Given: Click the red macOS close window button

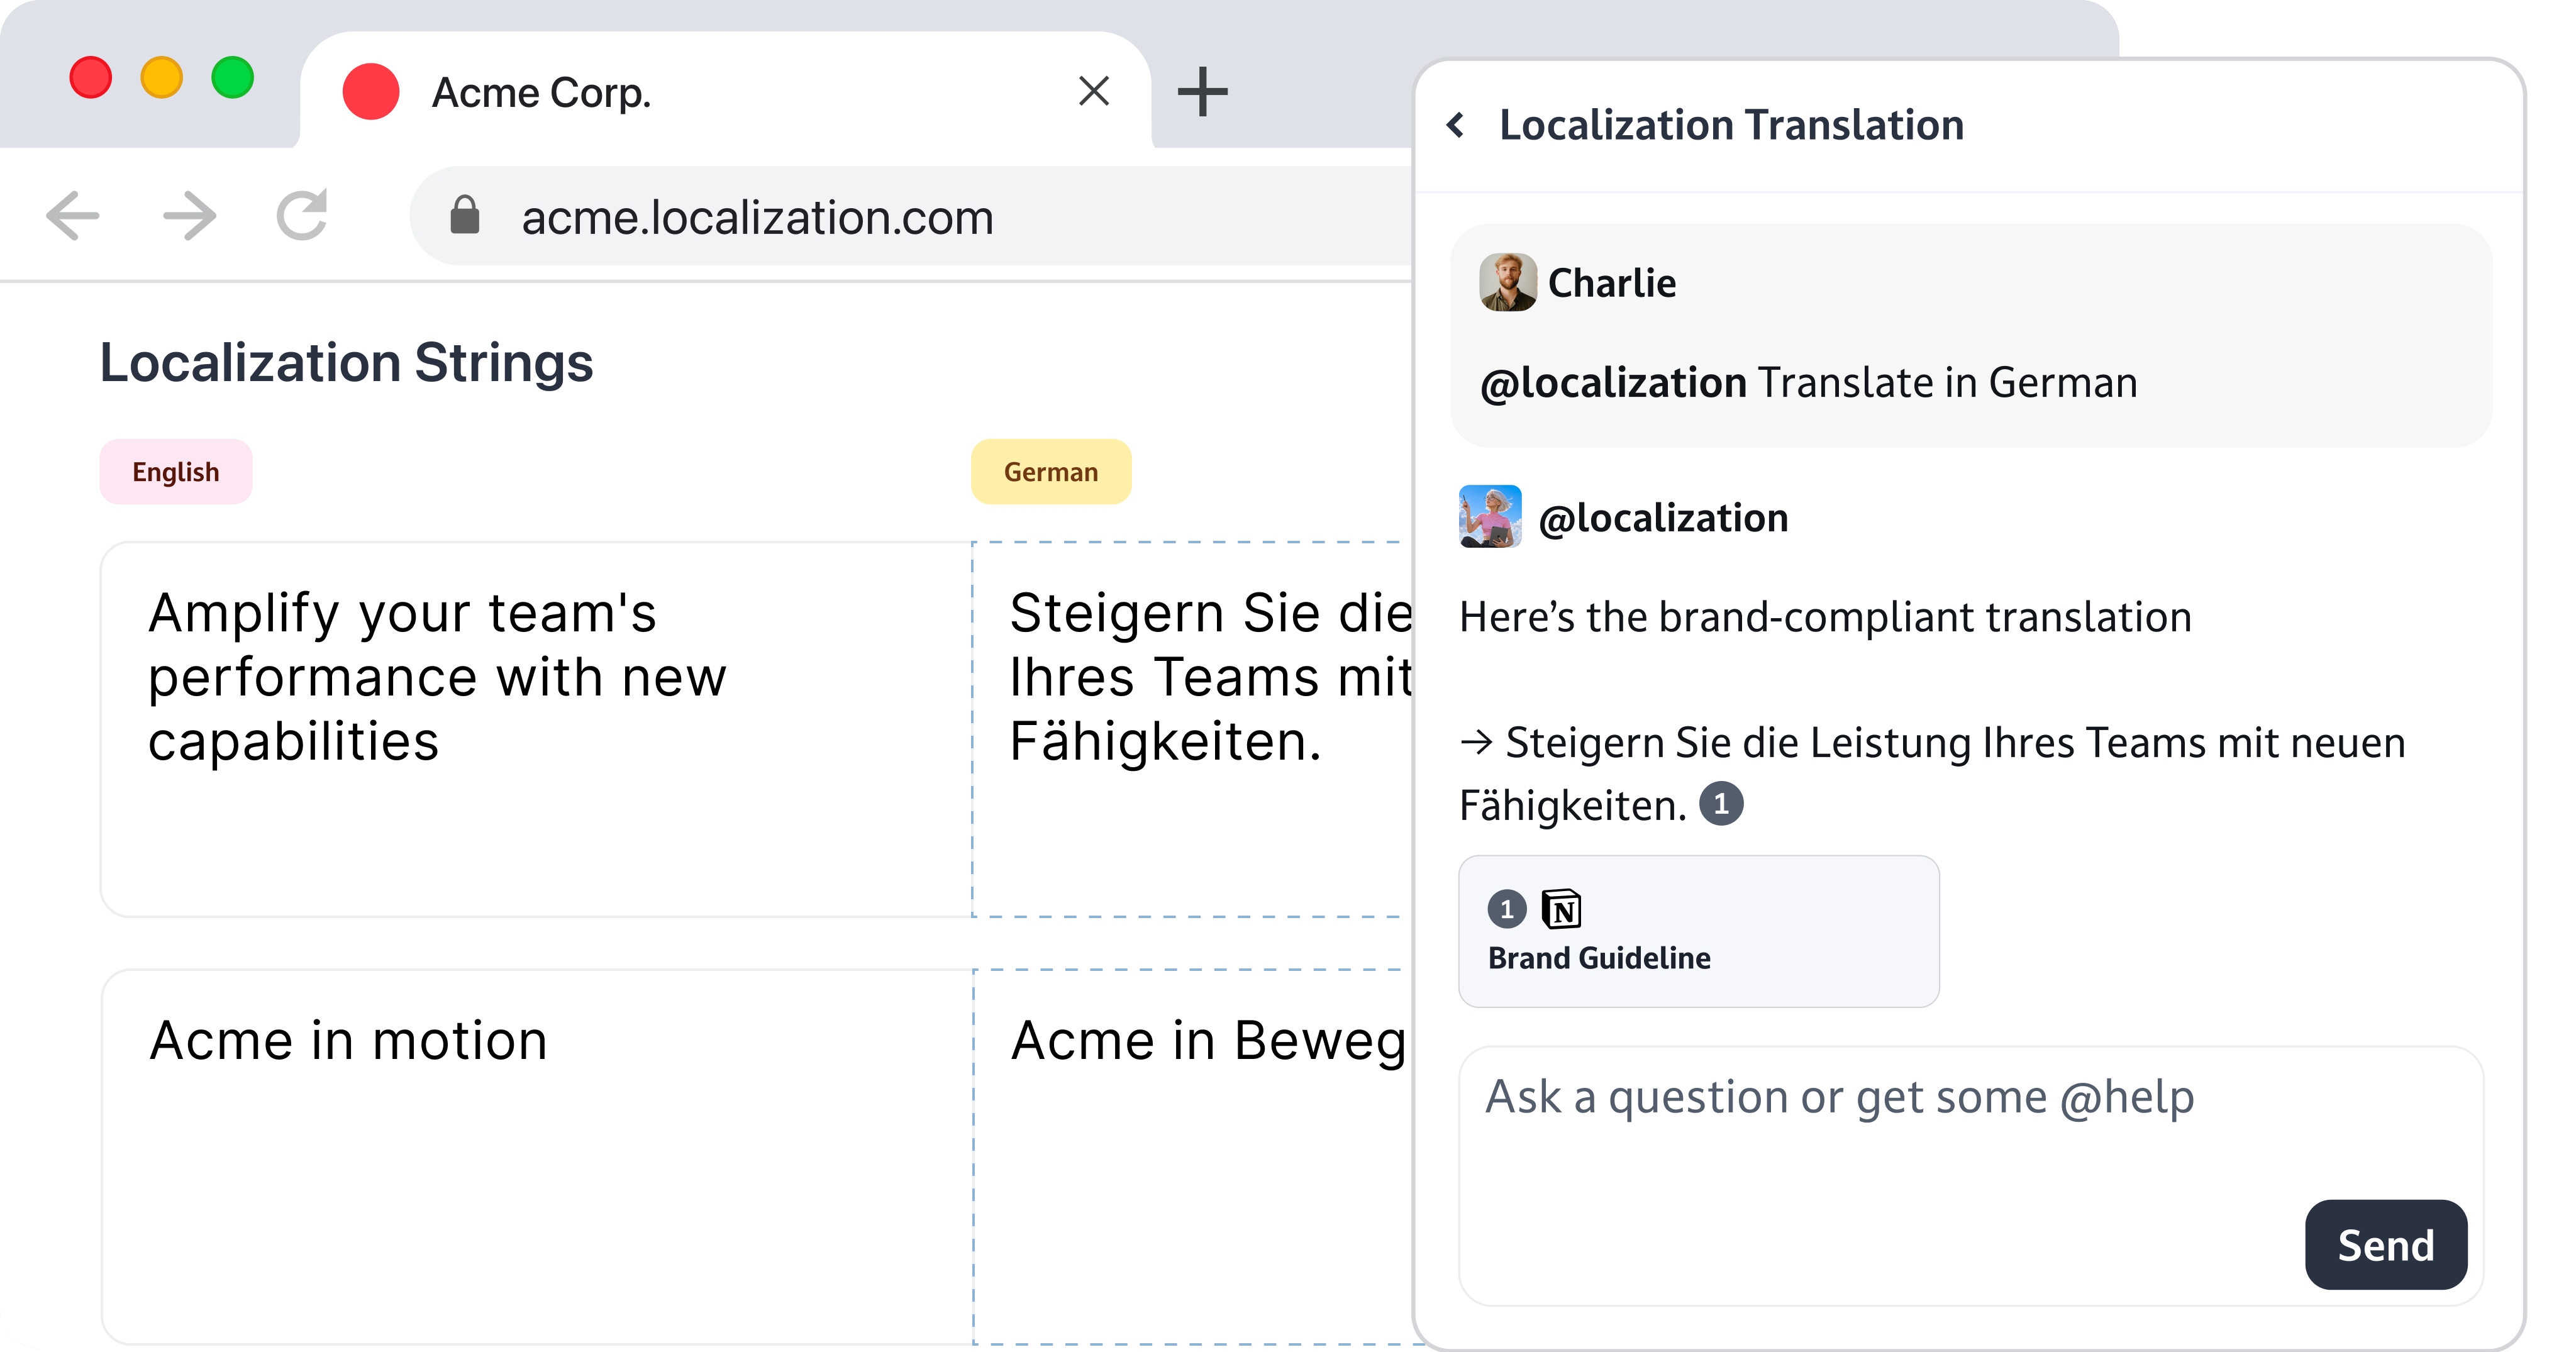Looking at the screenshot, I should click(91, 77).
